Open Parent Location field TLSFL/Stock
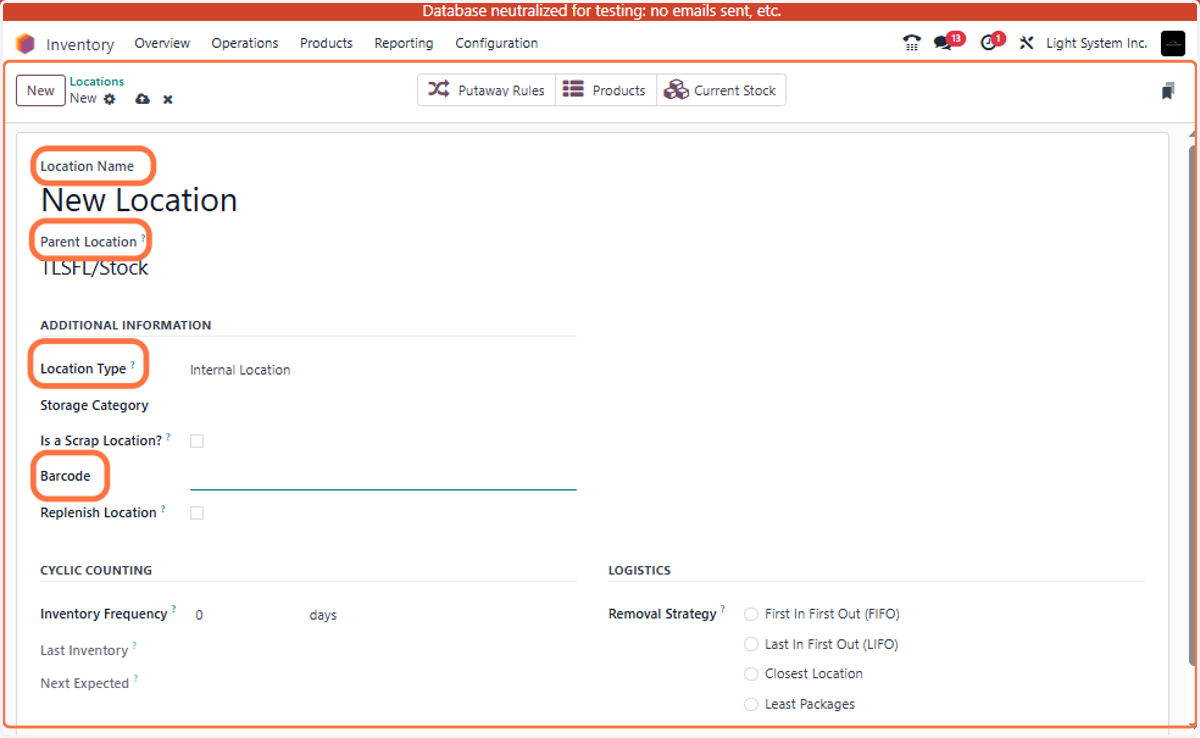 95,268
